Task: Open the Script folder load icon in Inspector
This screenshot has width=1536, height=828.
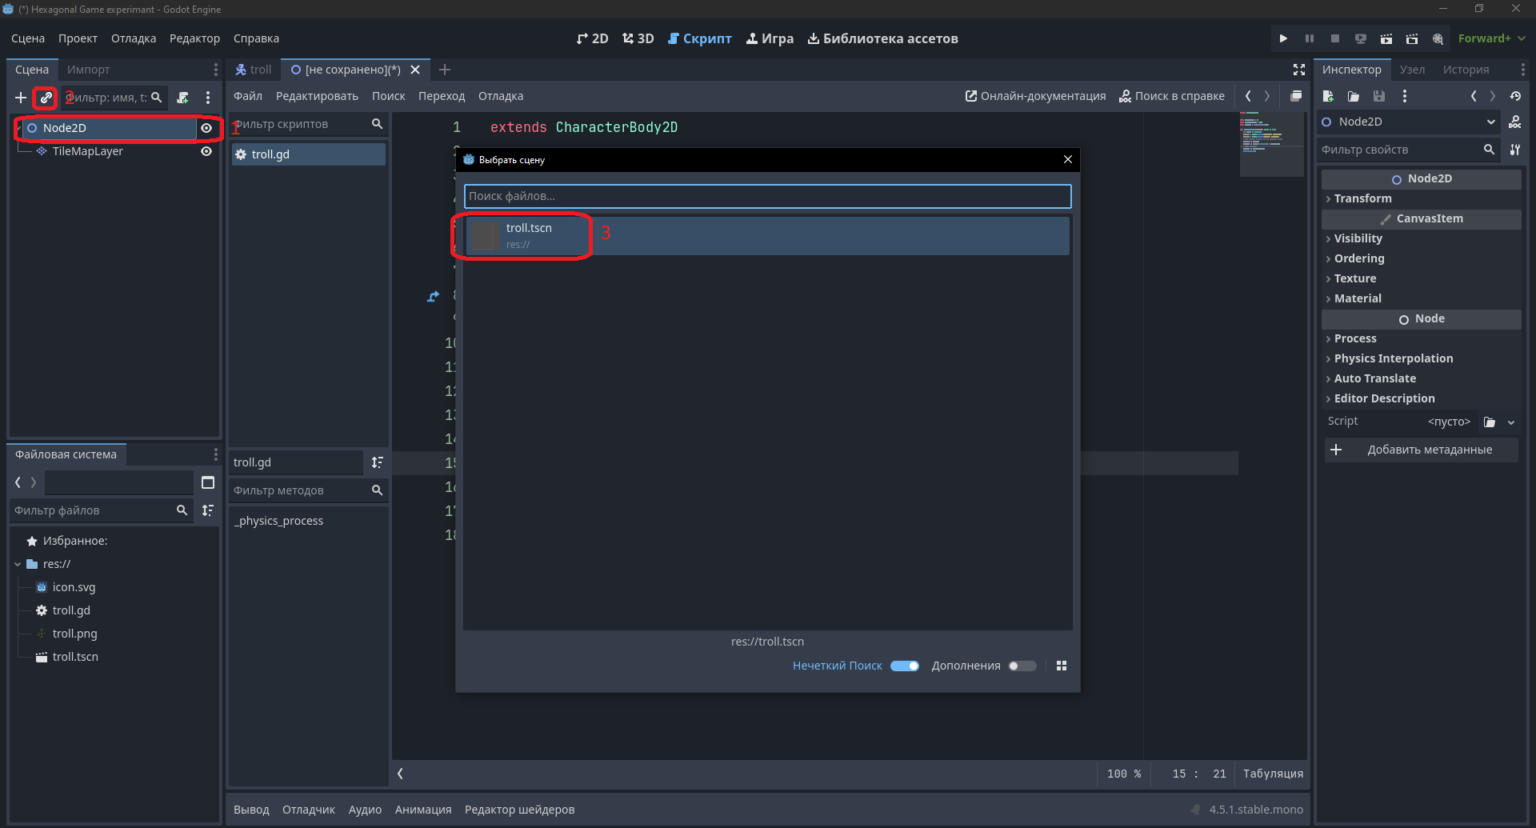Action: tap(1489, 422)
